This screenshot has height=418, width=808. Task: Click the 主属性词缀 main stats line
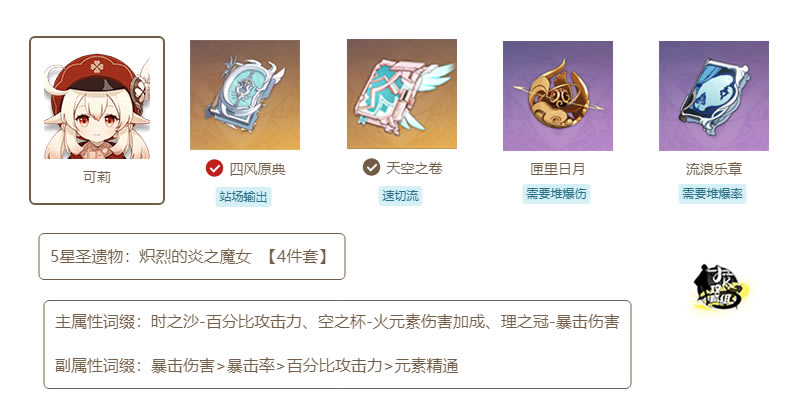[x=337, y=322]
